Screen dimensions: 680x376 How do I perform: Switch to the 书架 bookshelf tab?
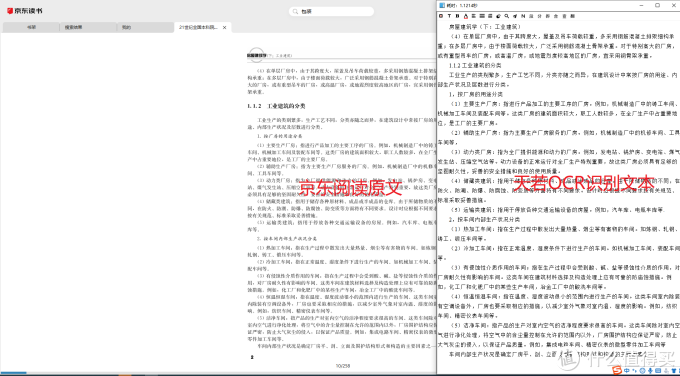pyautogui.click(x=31, y=27)
